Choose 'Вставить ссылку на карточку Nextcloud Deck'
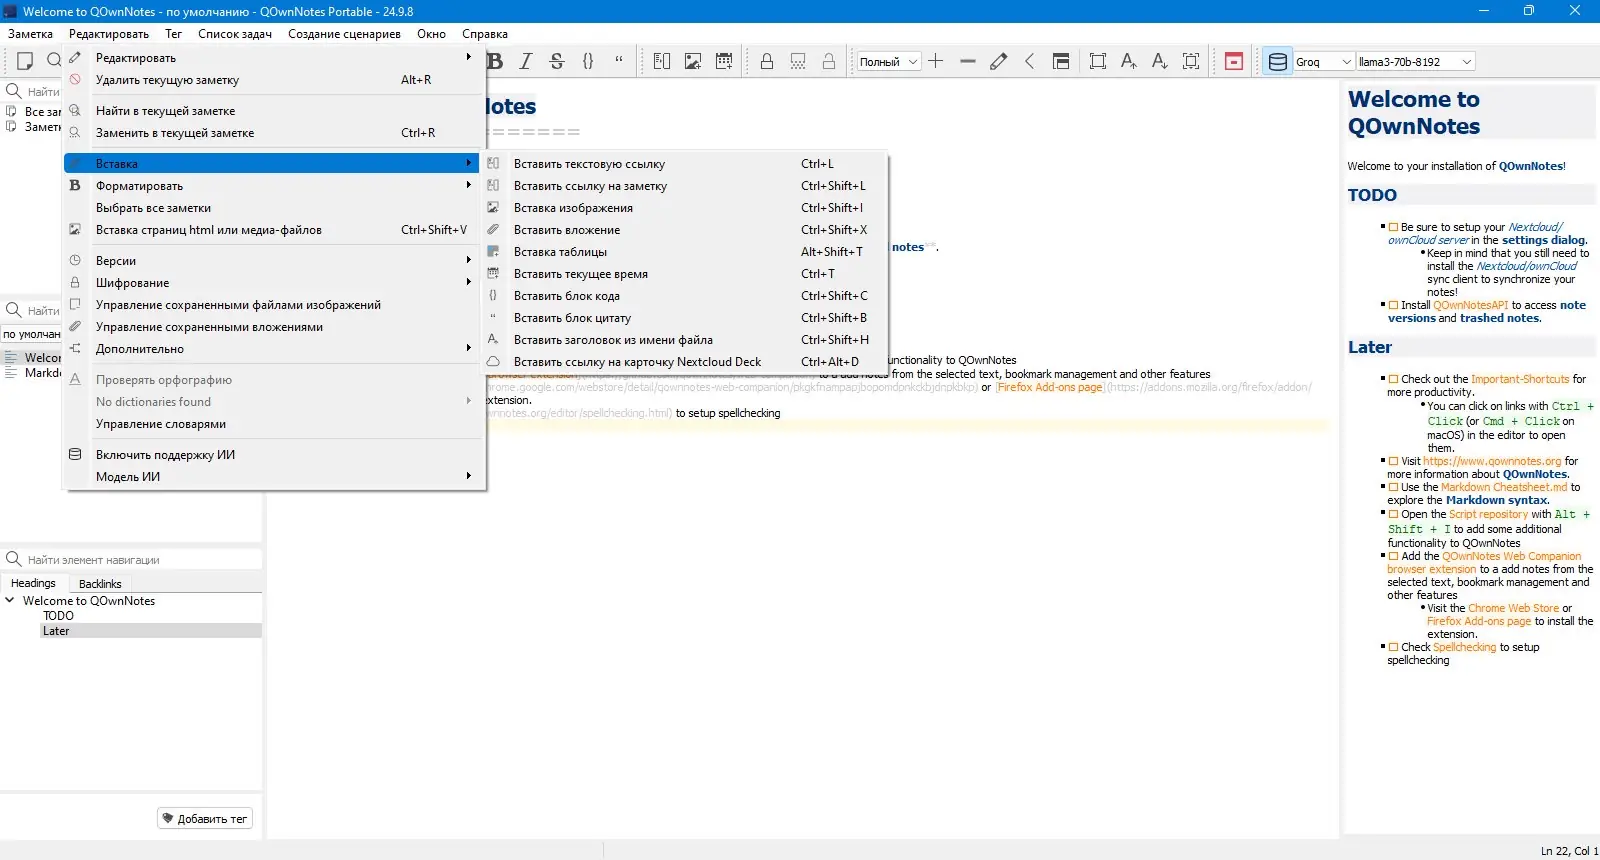Viewport: 1600px width, 860px height. tap(685, 362)
